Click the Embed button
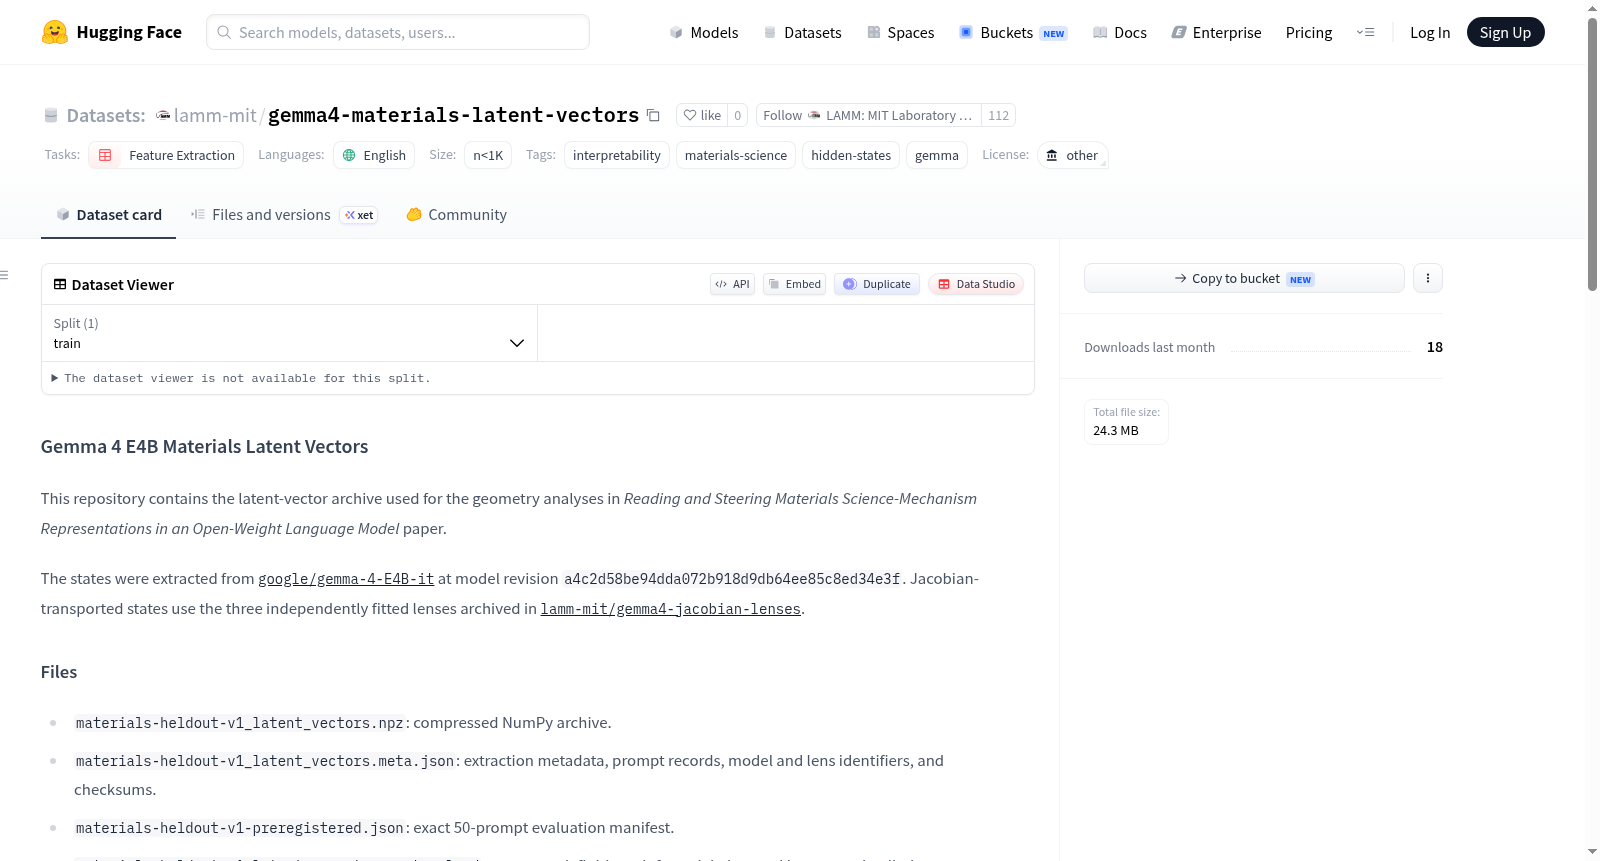The height and width of the screenshot is (861, 1600). tap(795, 284)
